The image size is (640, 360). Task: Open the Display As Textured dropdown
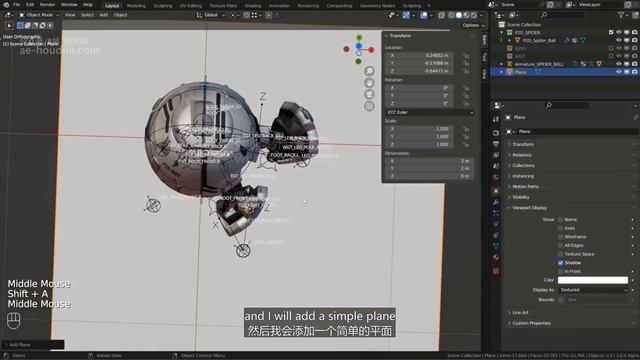coord(593,290)
